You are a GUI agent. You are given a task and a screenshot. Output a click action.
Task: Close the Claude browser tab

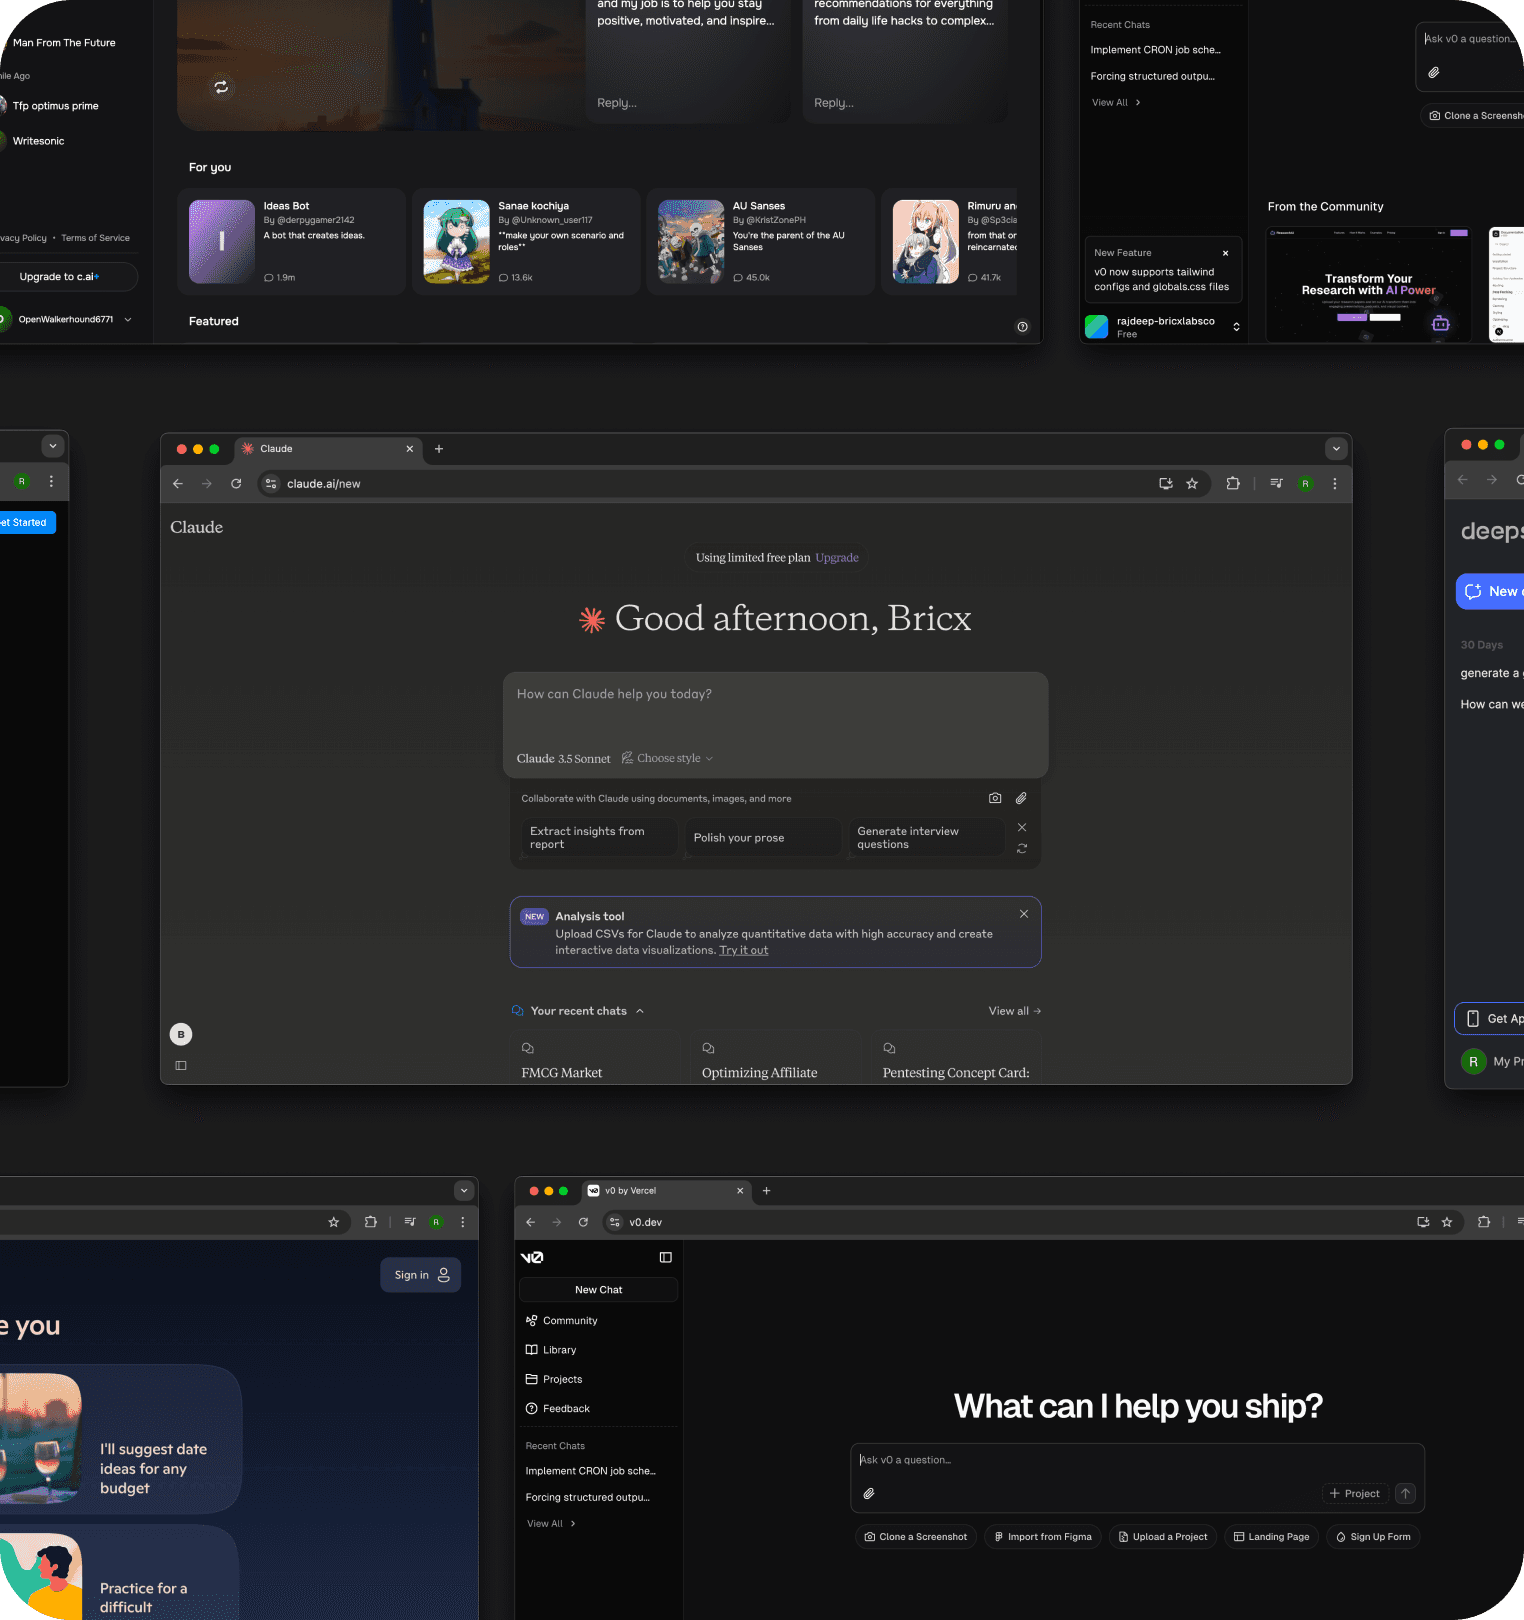(409, 449)
